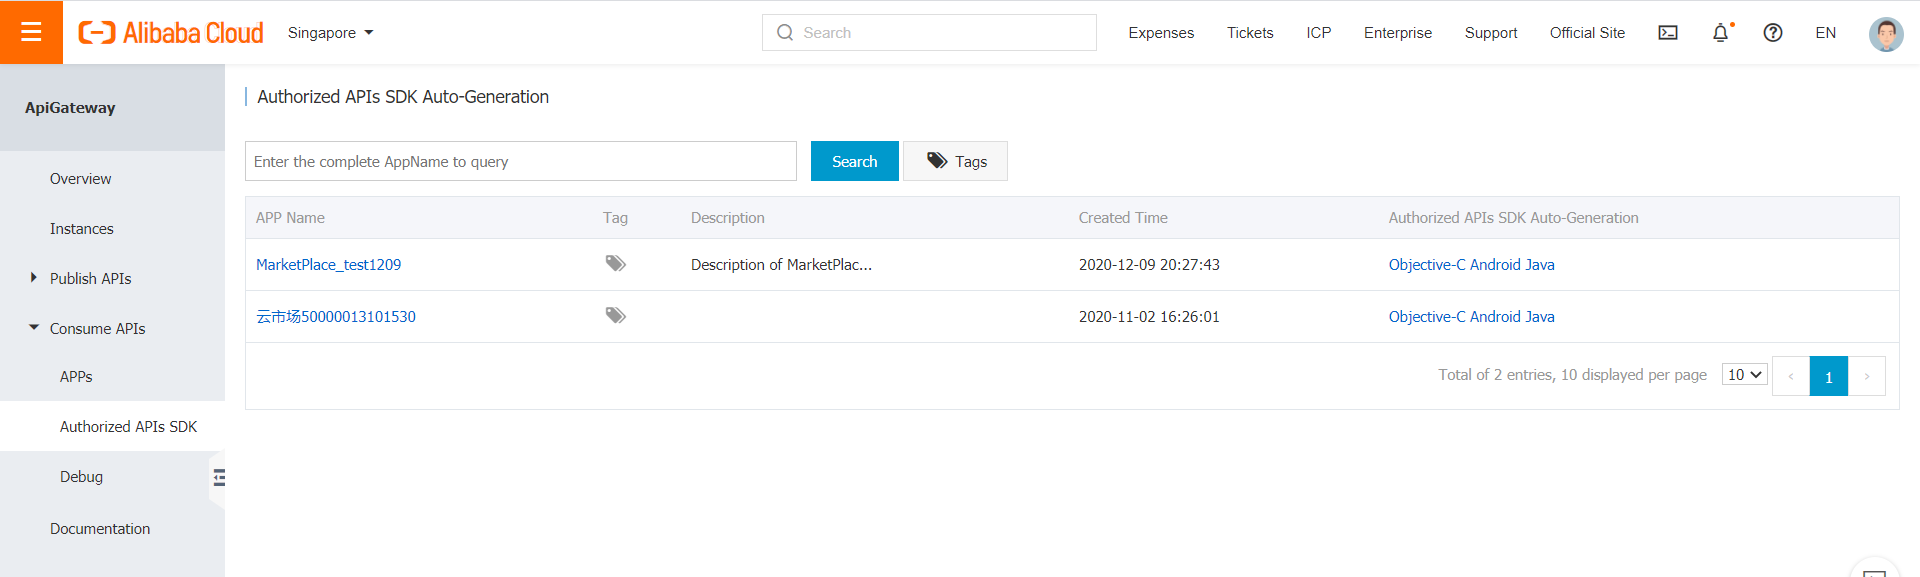Open the Singapore region dropdown
1920x577 pixels.
[x=330, y=33]
